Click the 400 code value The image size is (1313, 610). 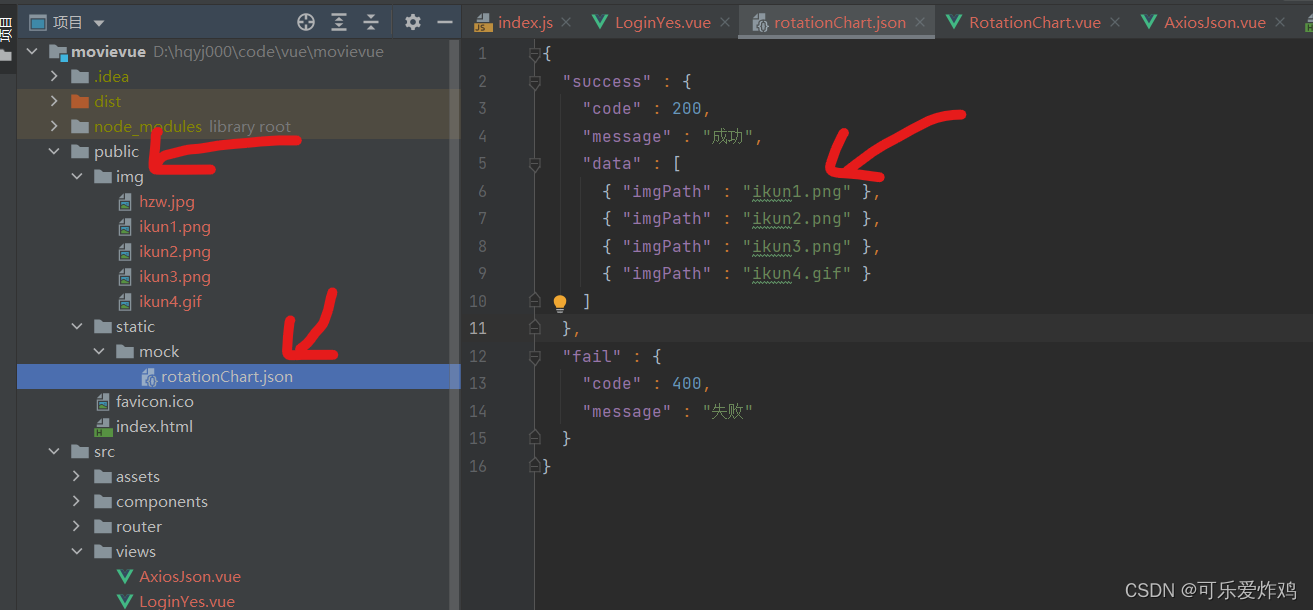pos(686,383)
